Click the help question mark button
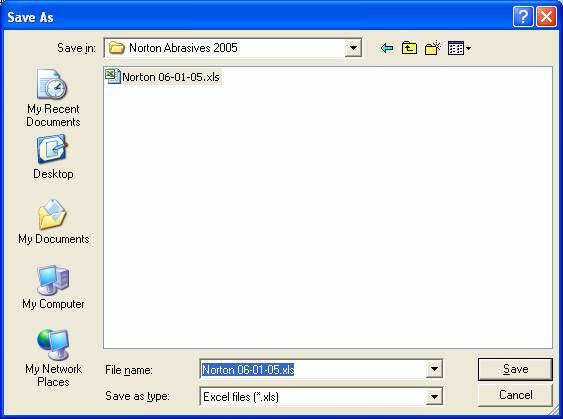Screen dimensions: 563x419 pyautogui.click(x=523, y=17)
